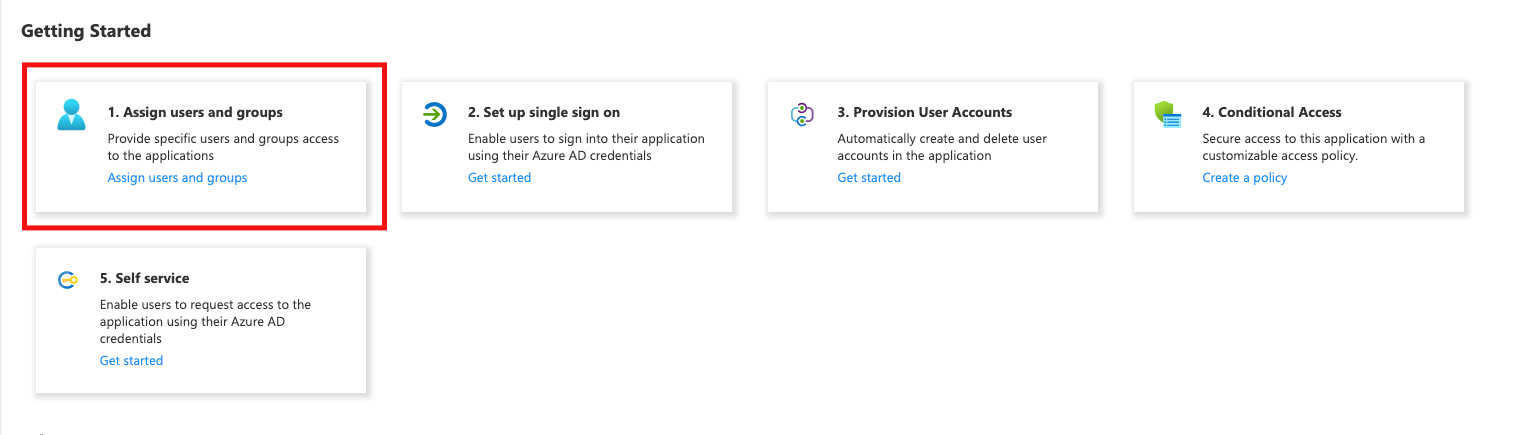Select the '4. Conditional Access' card title

pyautogui.click(x=1271, y=112)
